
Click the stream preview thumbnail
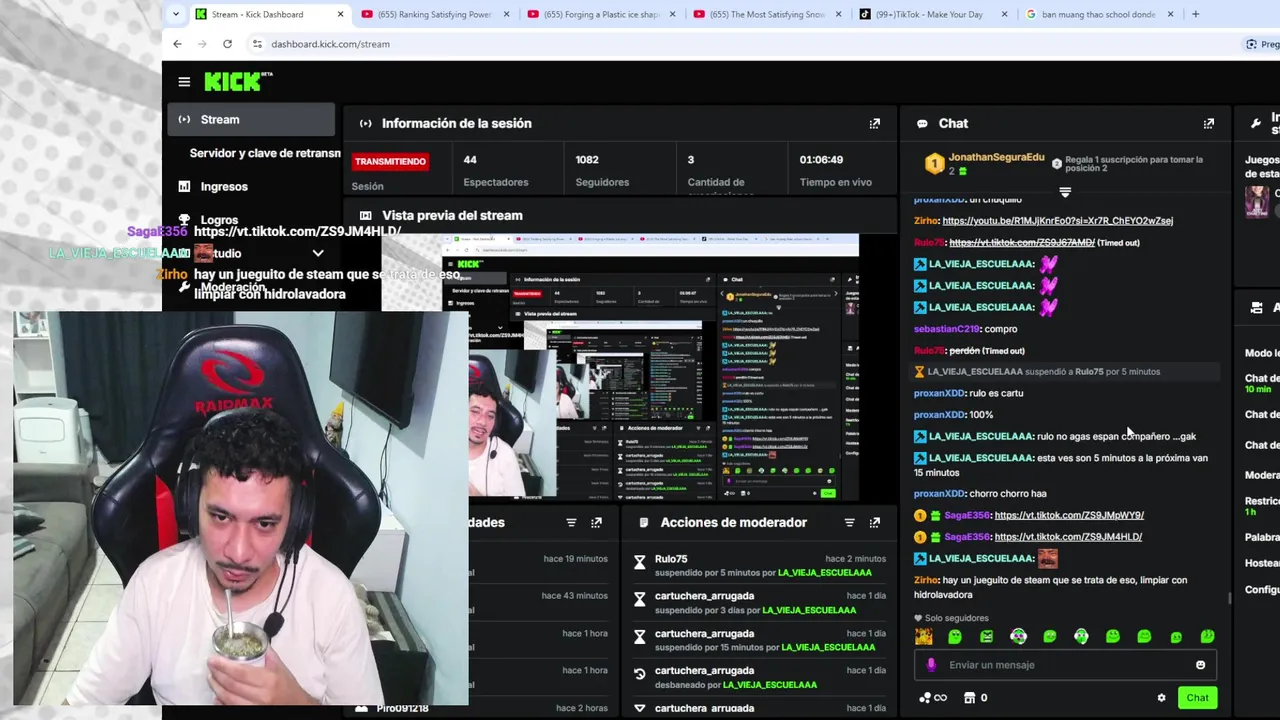[620, 367]
